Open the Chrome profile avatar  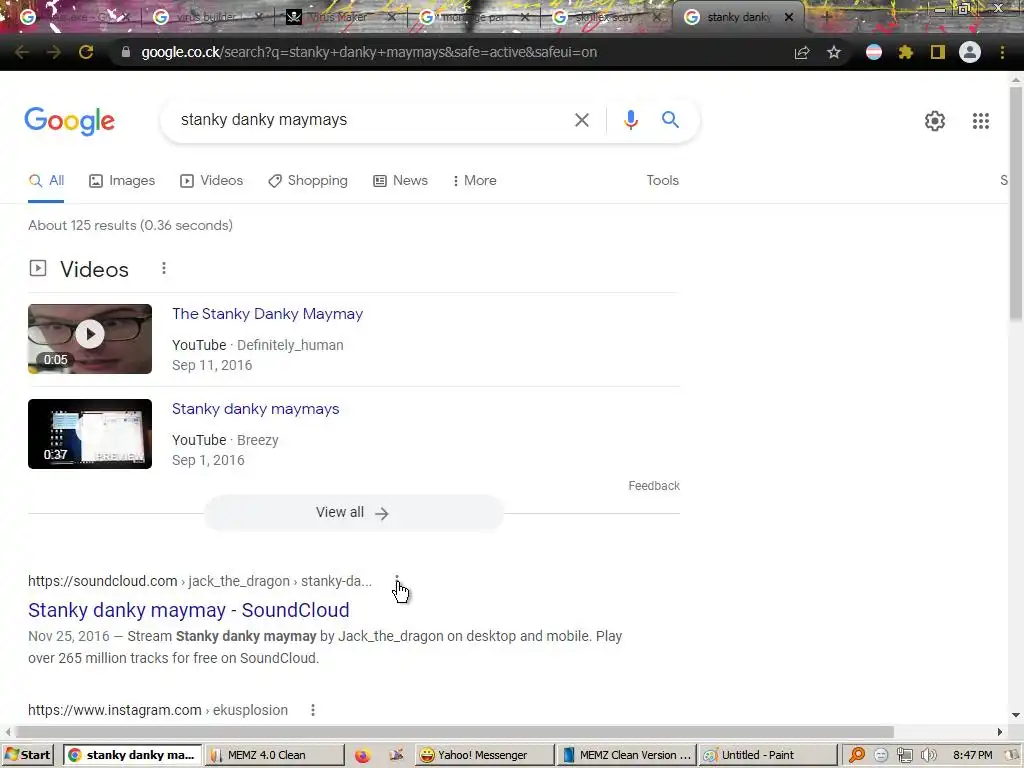pos(970,52)
